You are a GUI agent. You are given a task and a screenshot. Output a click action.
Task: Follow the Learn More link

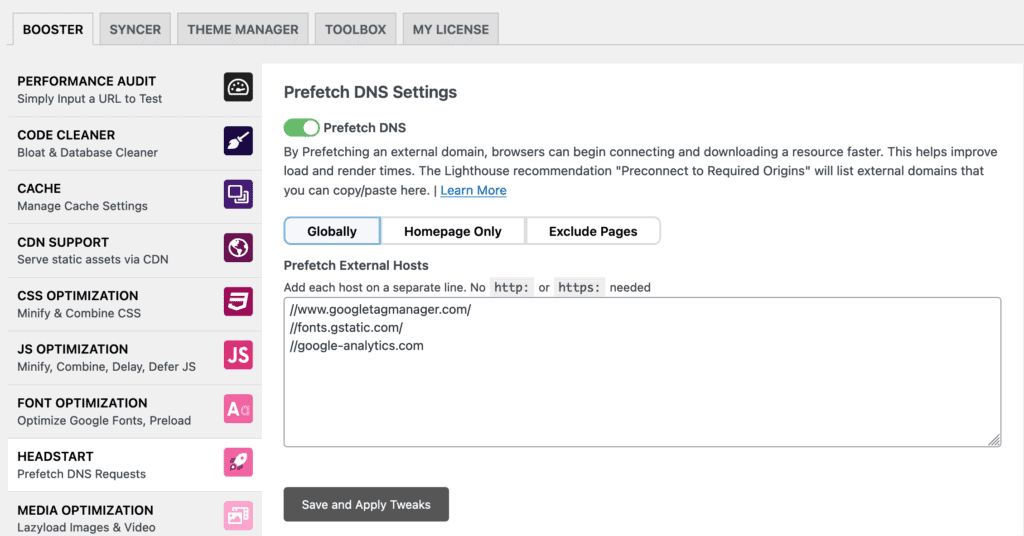point(473,190)
